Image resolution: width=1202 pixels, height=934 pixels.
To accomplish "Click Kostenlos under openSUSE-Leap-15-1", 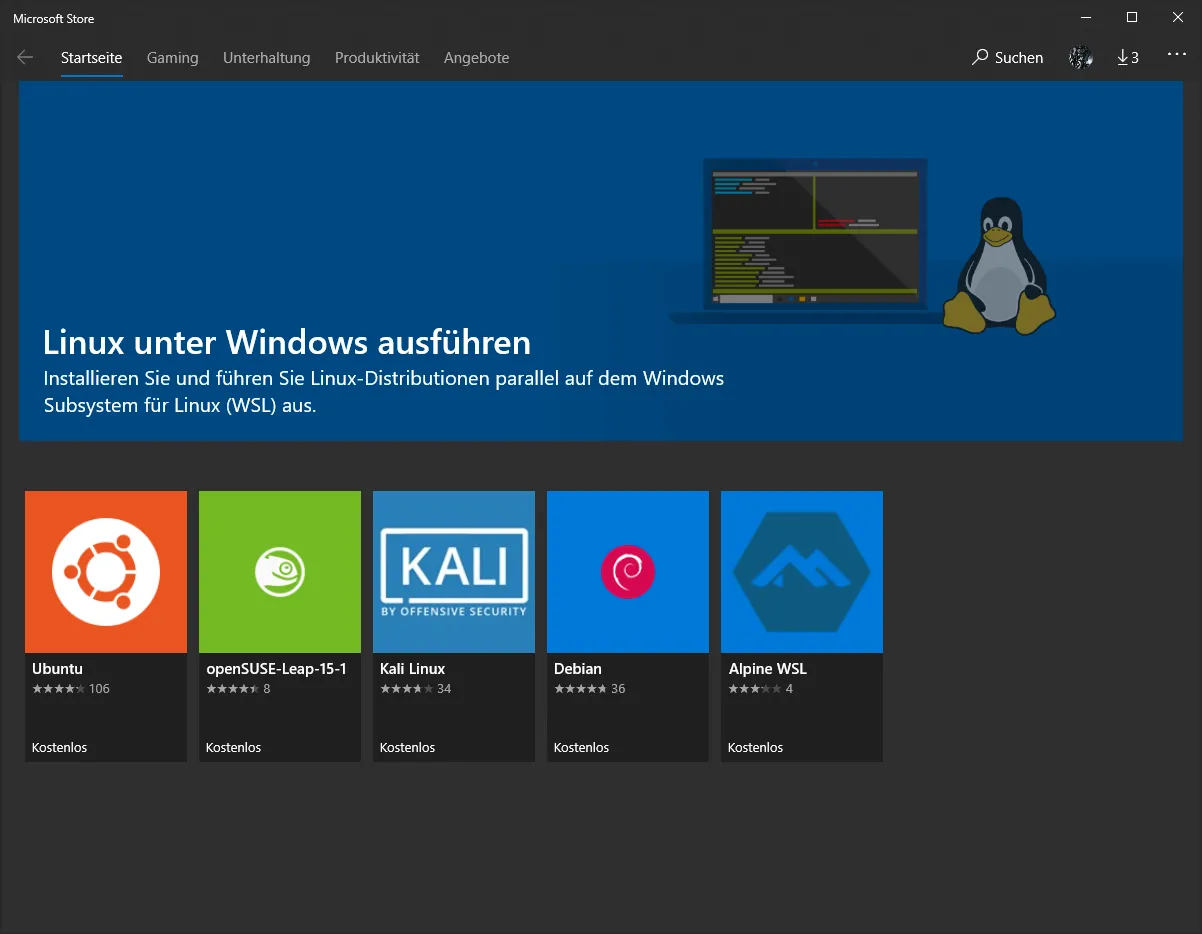I will (233, 747).
